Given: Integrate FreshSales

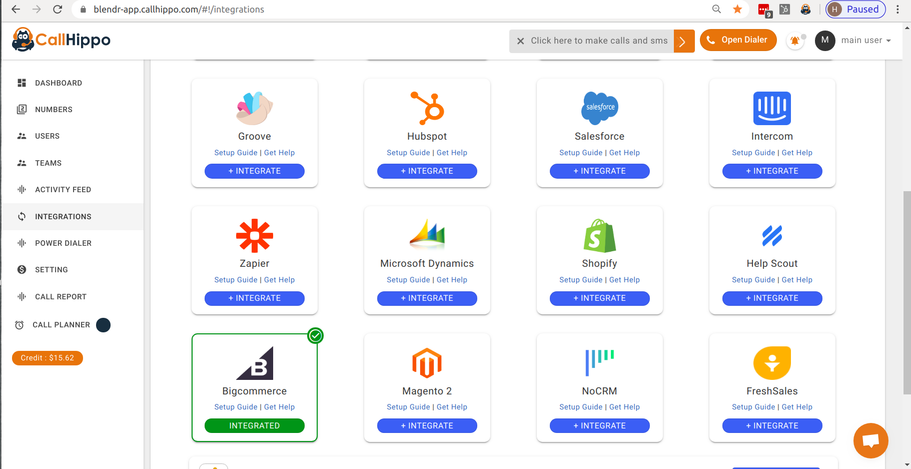Looking at the screenshot, I should (x=772, y=425).
